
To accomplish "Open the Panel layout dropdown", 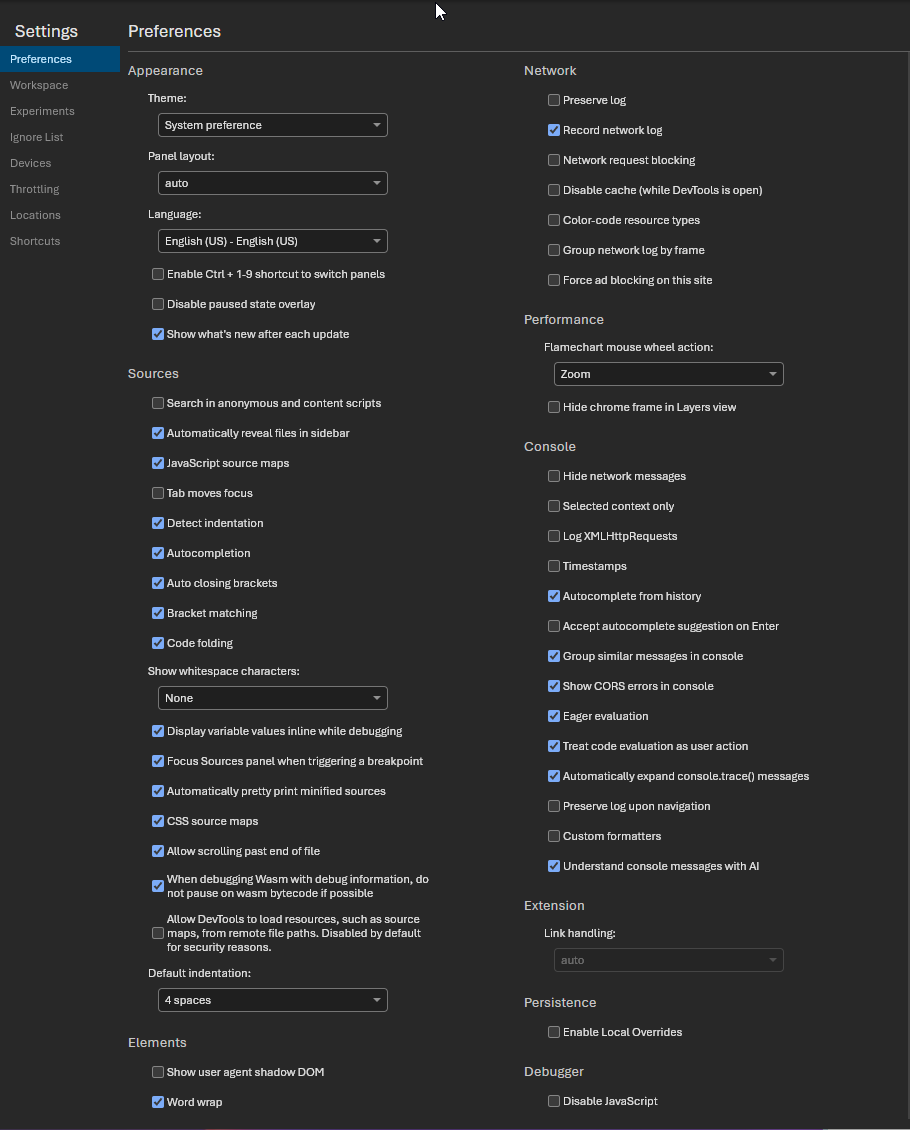I will click(272, 183).
